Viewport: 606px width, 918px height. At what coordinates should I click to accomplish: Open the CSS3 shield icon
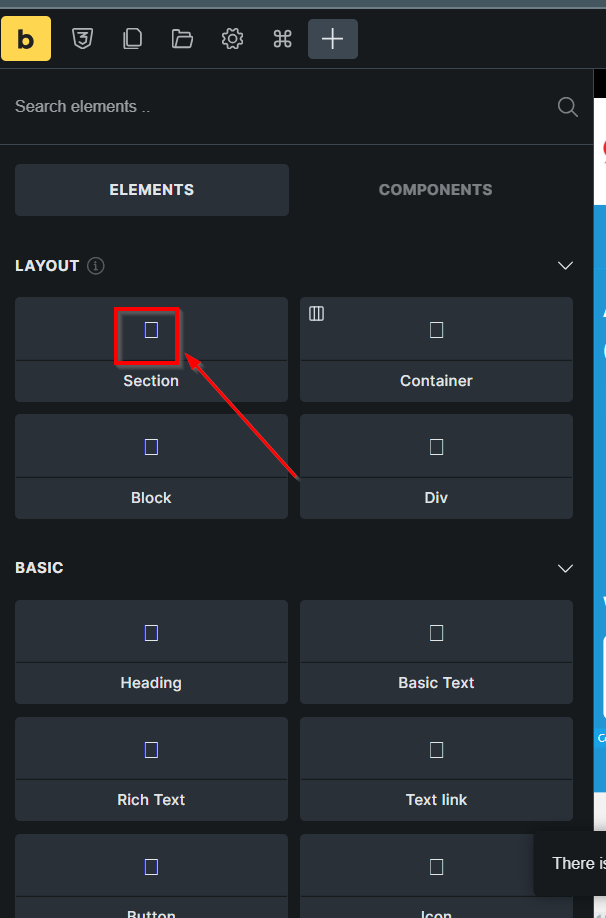click(83, 39)
